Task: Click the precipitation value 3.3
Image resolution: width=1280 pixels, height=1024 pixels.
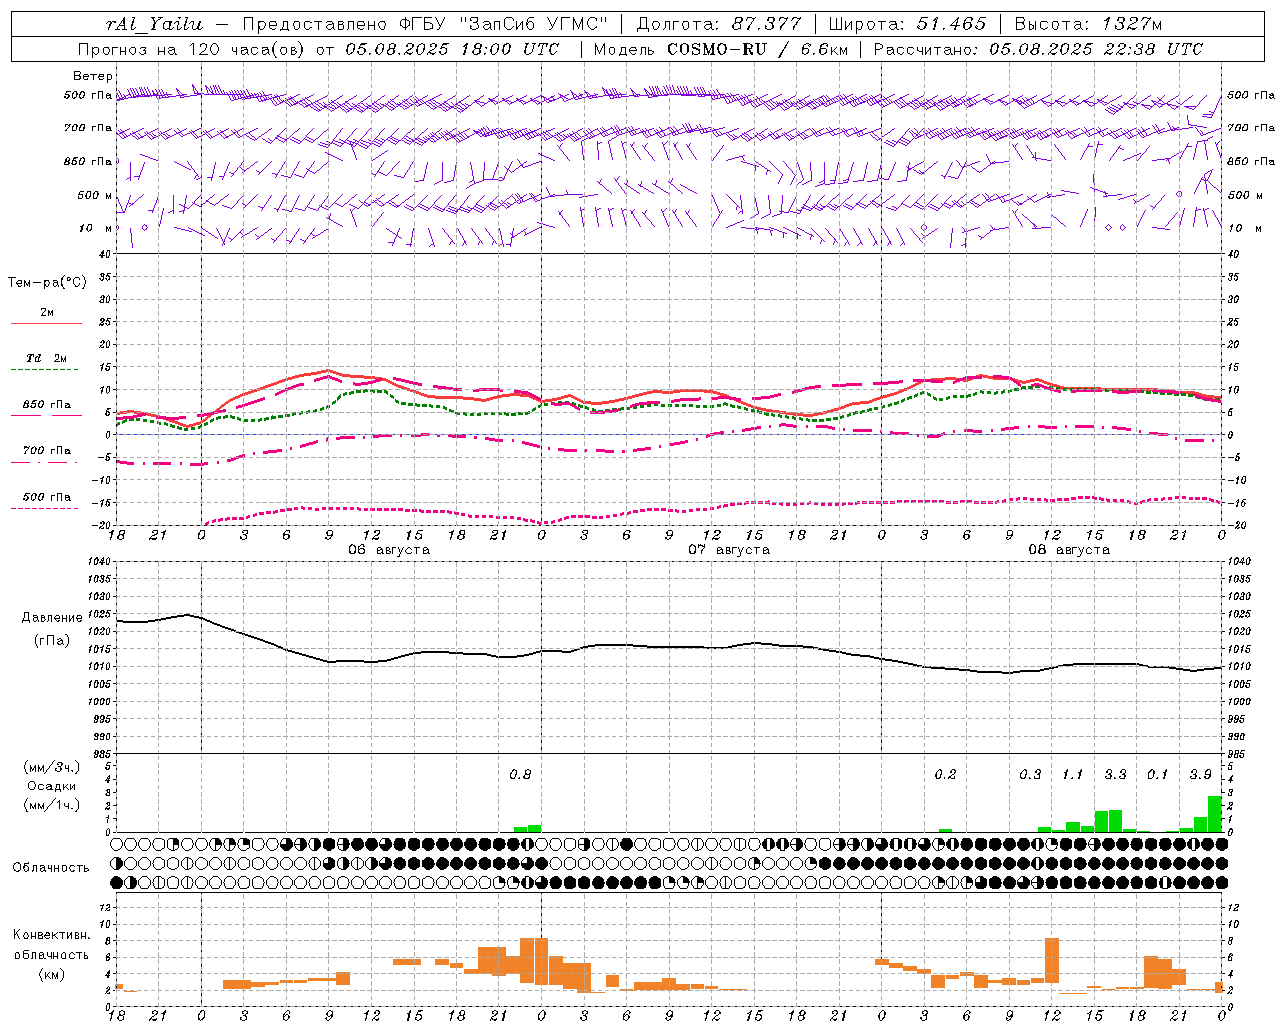Action: (1115, 774)
